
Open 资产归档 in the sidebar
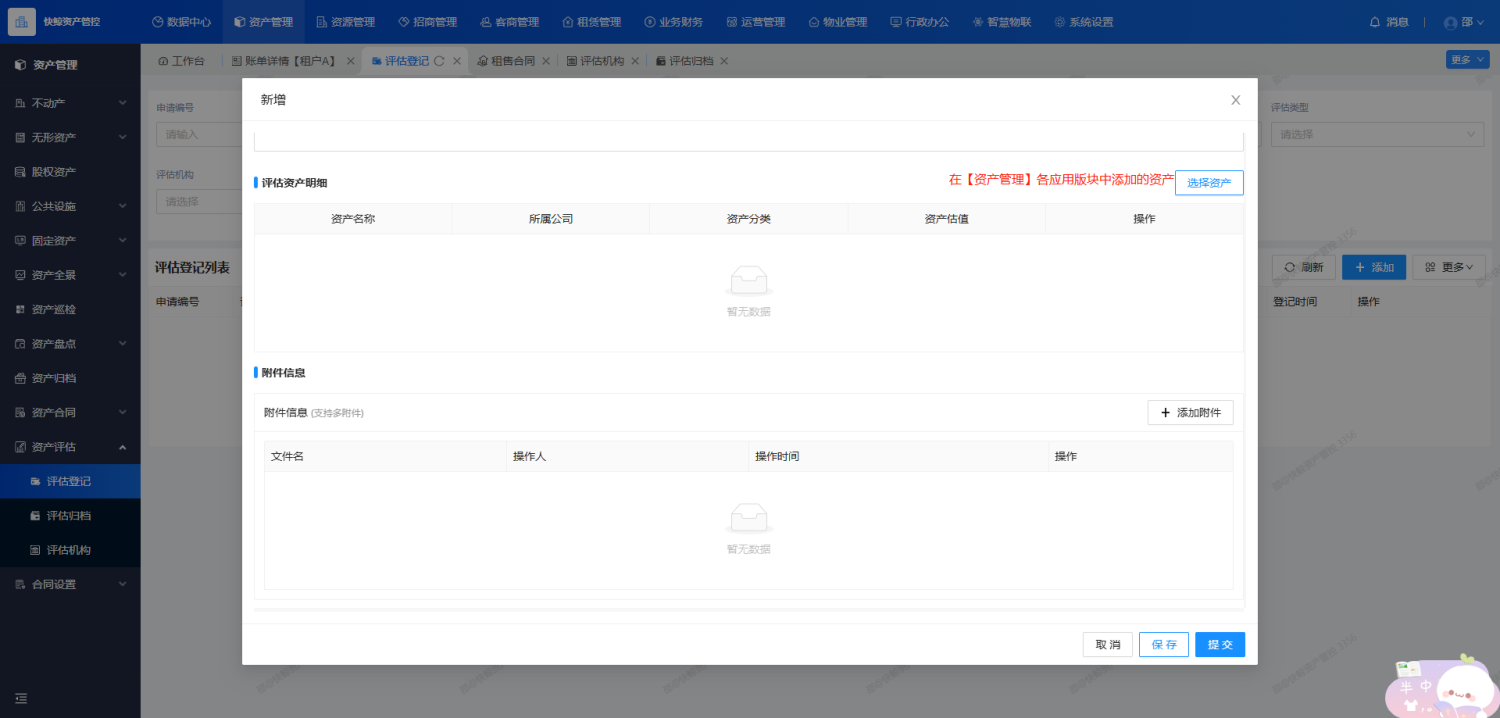pyautogui.click(x=70, y=378)
